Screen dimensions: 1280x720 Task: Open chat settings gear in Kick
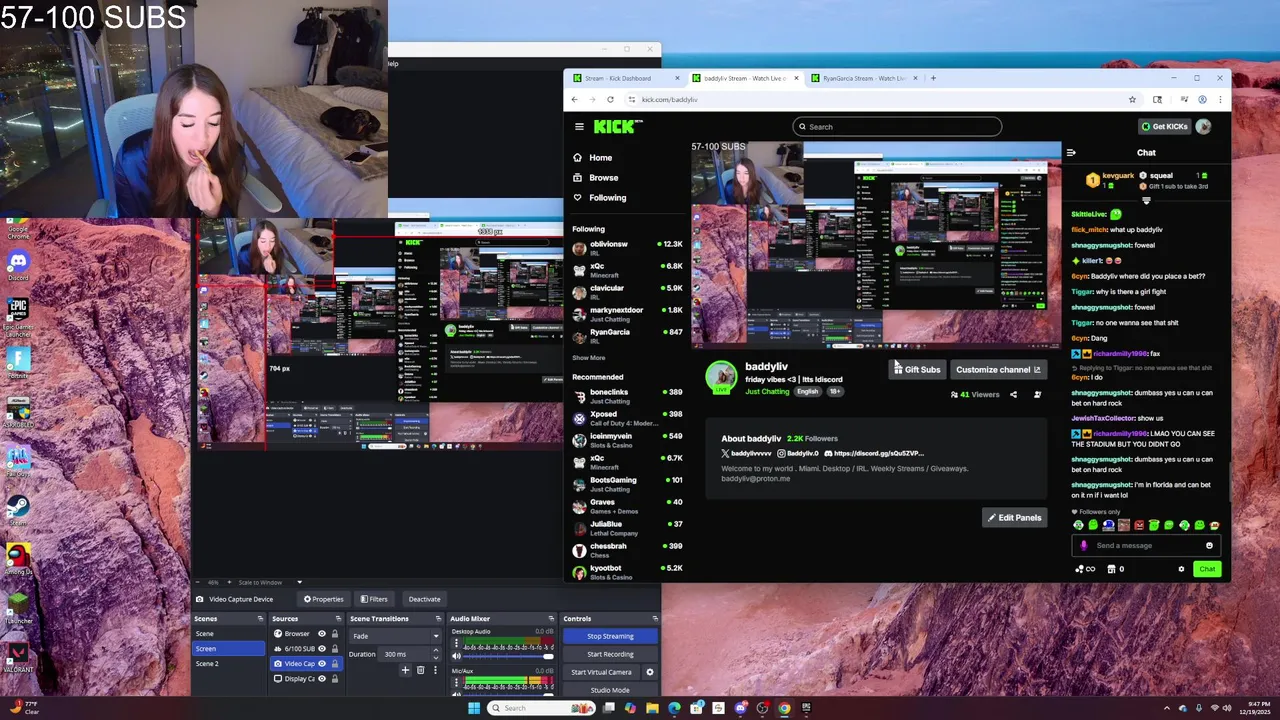tap(1181, 569)
